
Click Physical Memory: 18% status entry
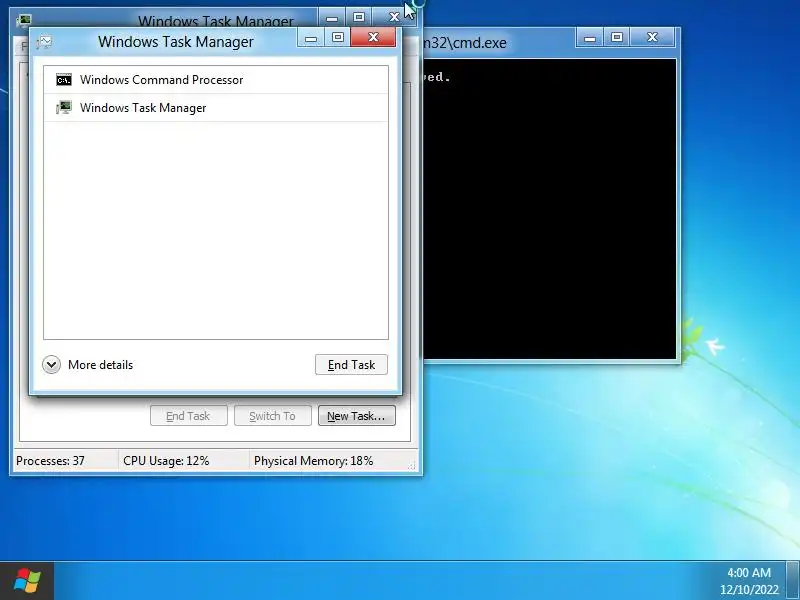[x=314, y=461]
